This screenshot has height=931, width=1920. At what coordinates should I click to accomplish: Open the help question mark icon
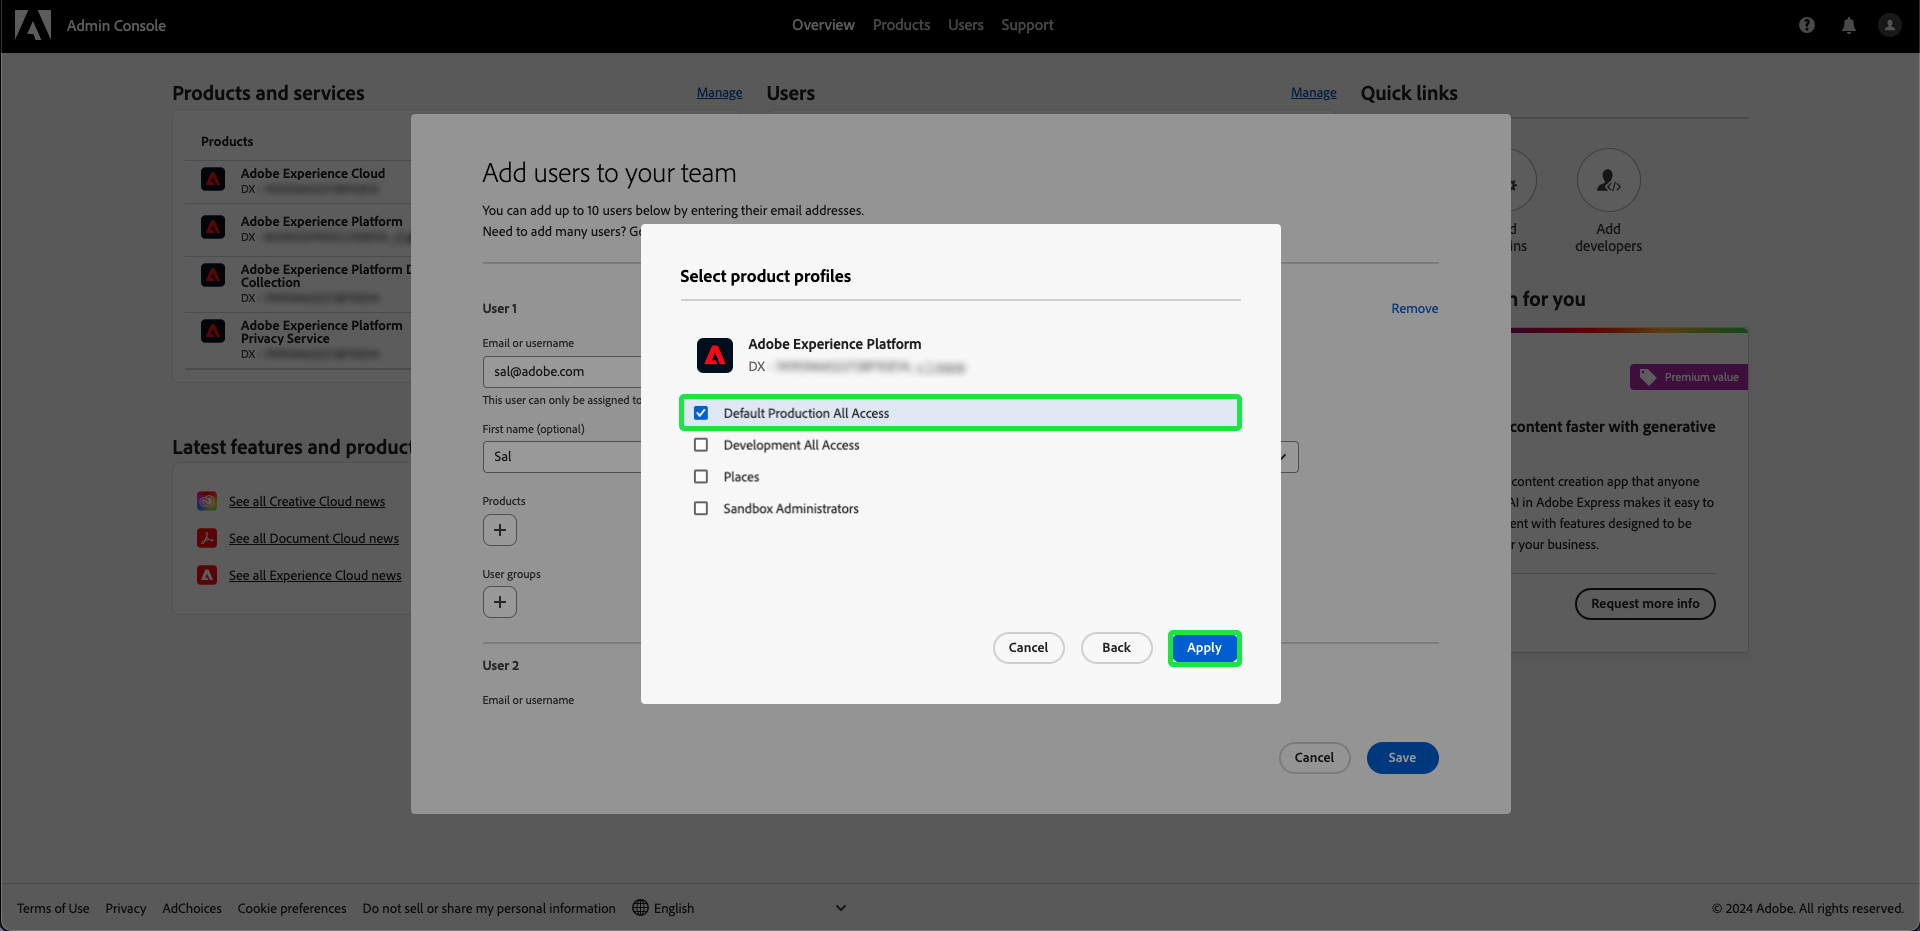pos(1807,25)
